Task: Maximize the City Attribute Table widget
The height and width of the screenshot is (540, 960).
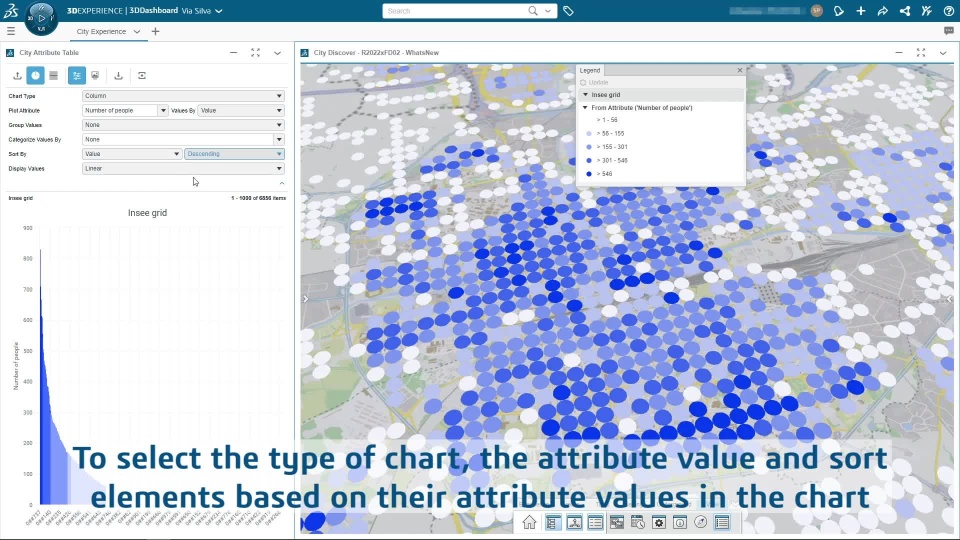Action: tap(255, 53)
